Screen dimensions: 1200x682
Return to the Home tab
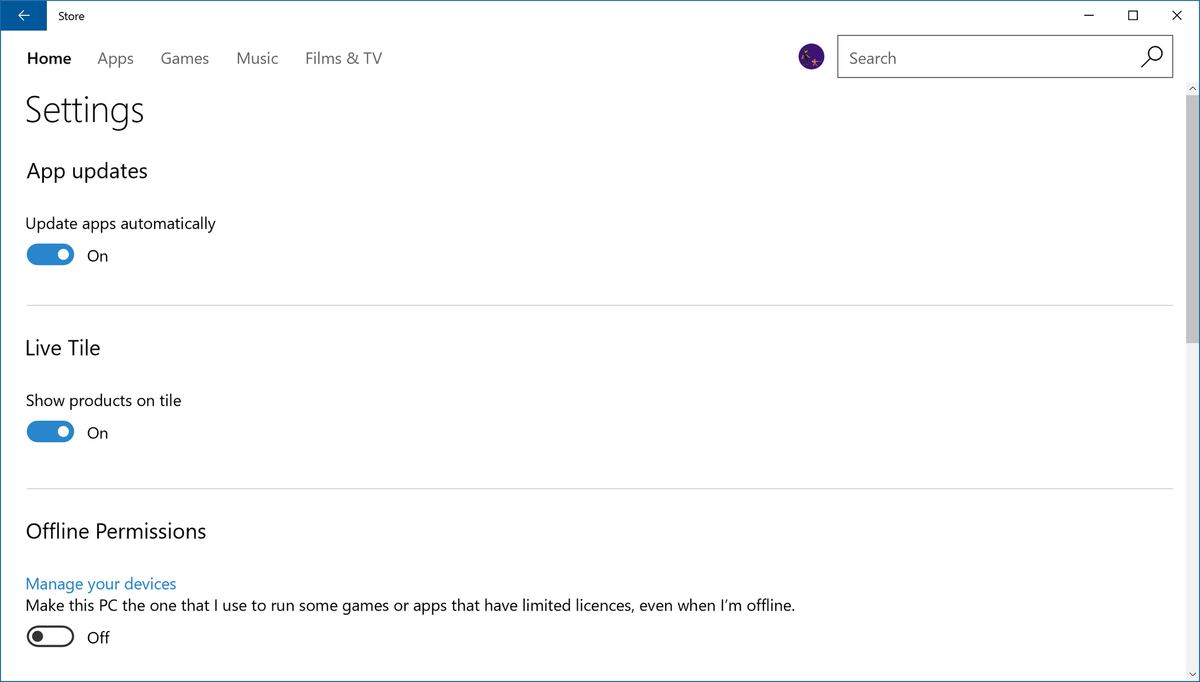(x=49, y=58)
